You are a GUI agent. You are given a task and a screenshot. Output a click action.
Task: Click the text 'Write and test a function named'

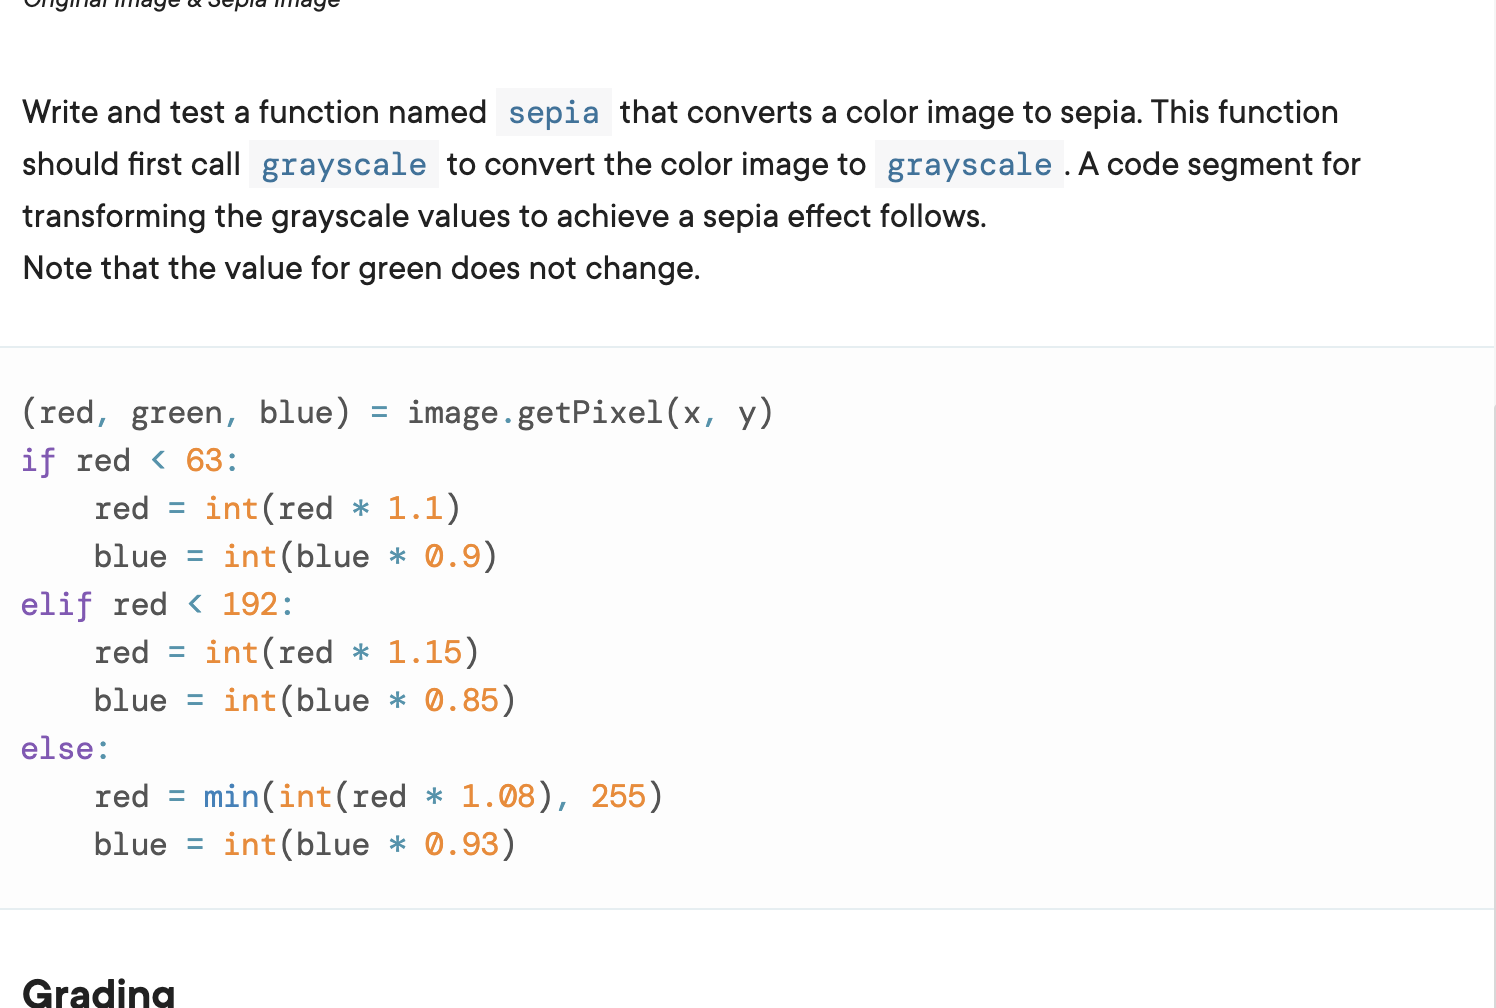254,112
